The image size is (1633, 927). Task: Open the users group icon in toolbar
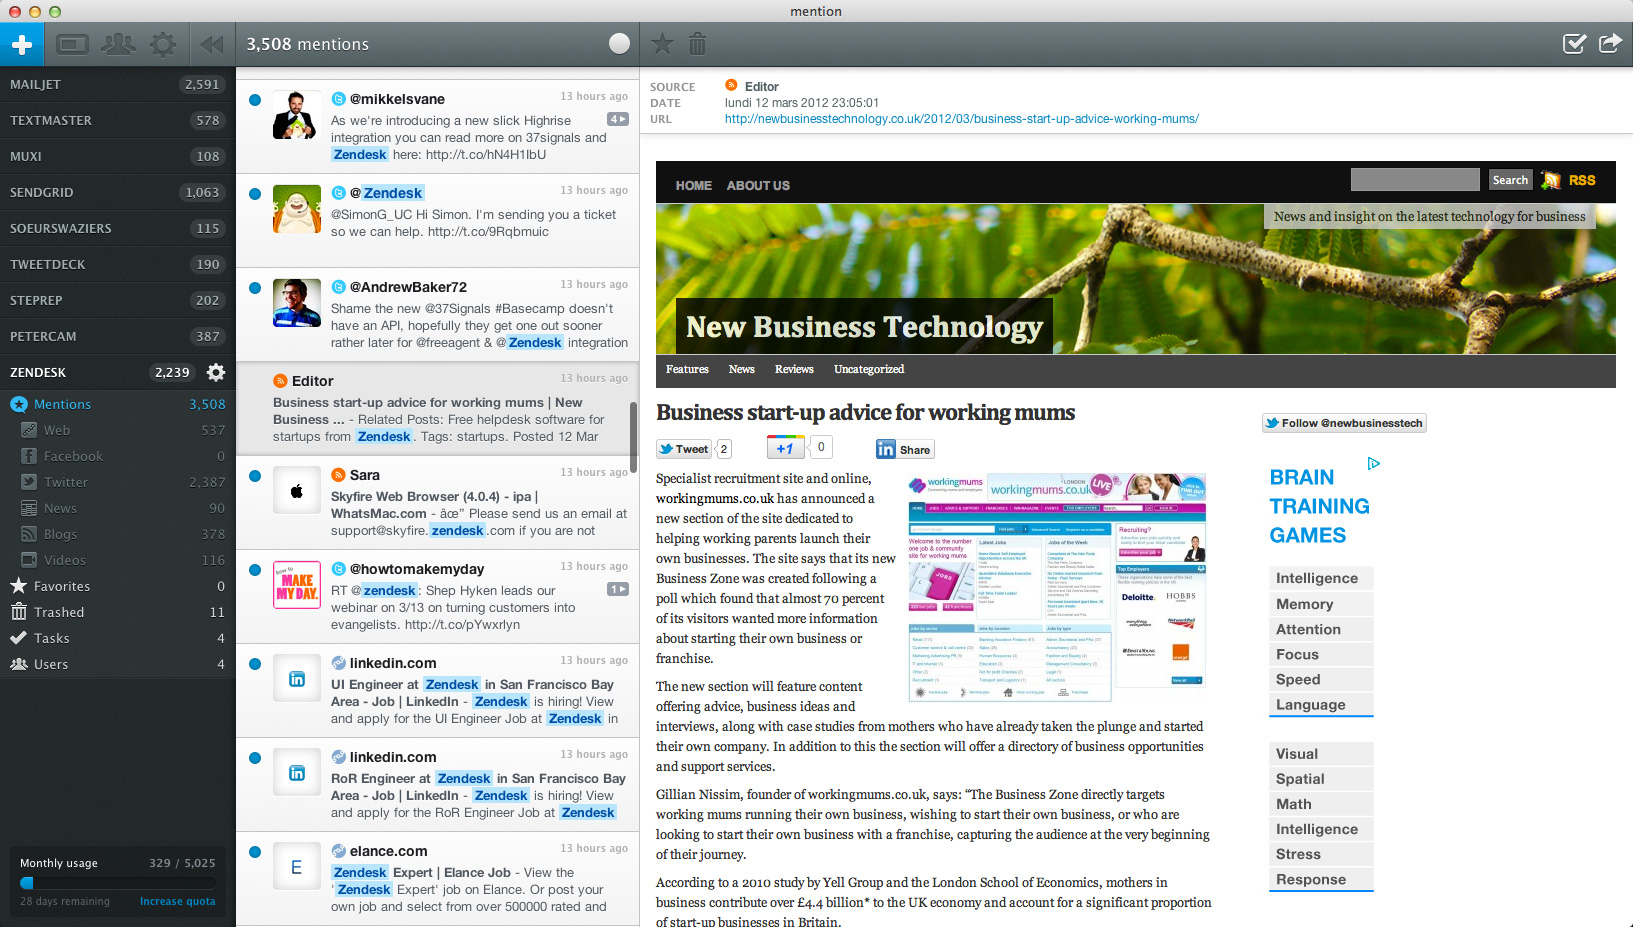[x=118, y=44]
